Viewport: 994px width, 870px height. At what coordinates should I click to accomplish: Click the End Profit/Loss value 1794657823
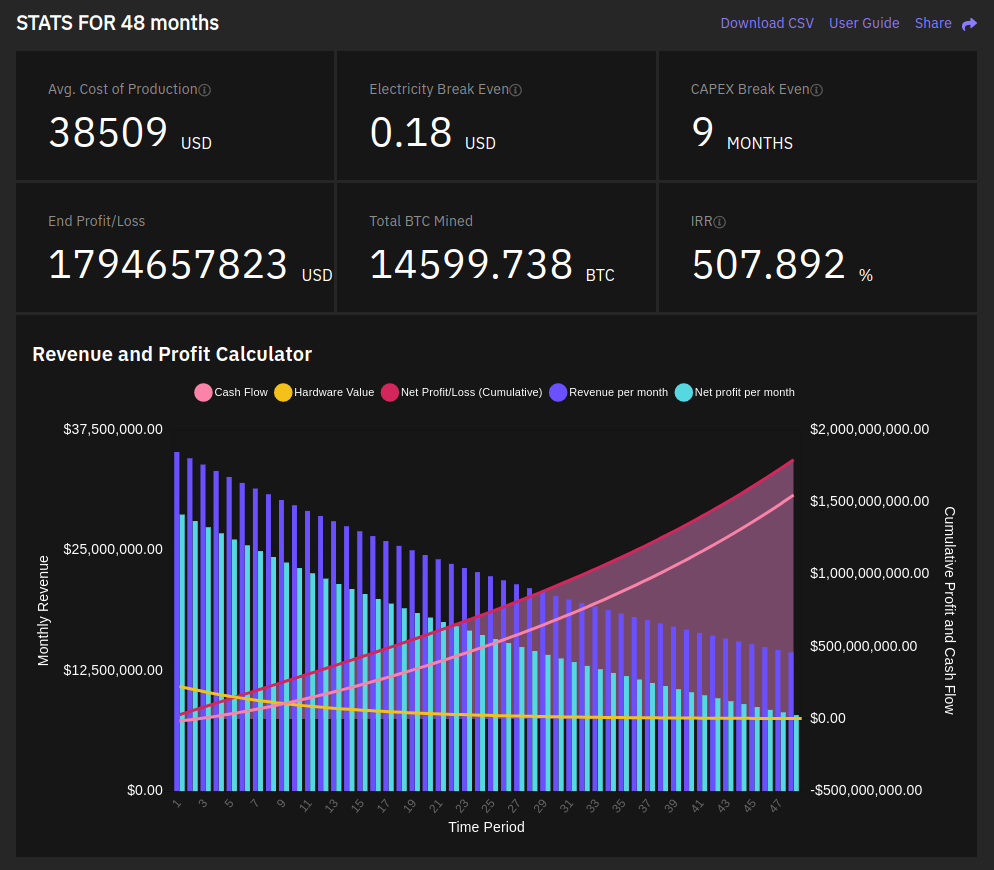point(168,265)
